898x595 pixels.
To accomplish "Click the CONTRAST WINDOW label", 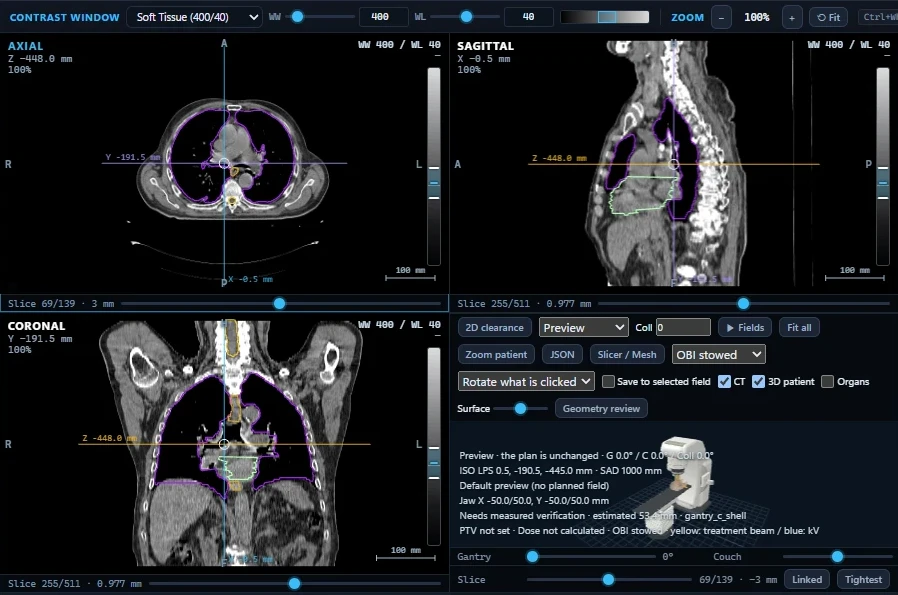I will pos(64,17).
